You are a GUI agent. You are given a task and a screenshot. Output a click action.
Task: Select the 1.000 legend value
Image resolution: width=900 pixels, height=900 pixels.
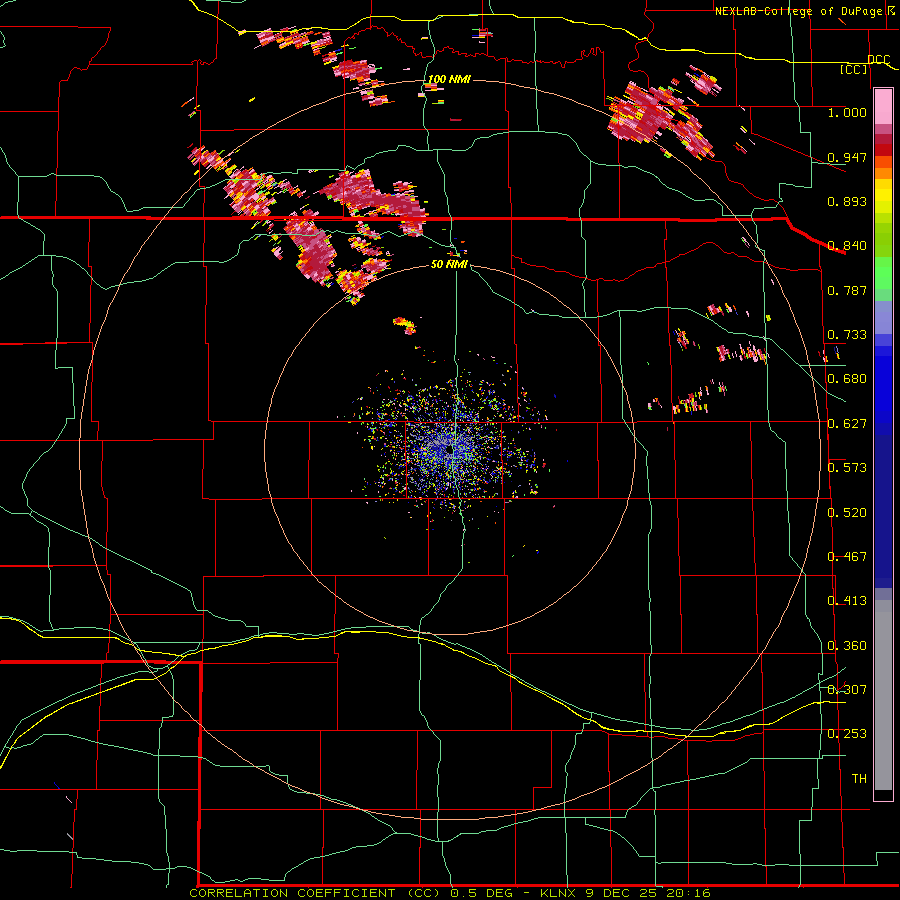(847, 112)
